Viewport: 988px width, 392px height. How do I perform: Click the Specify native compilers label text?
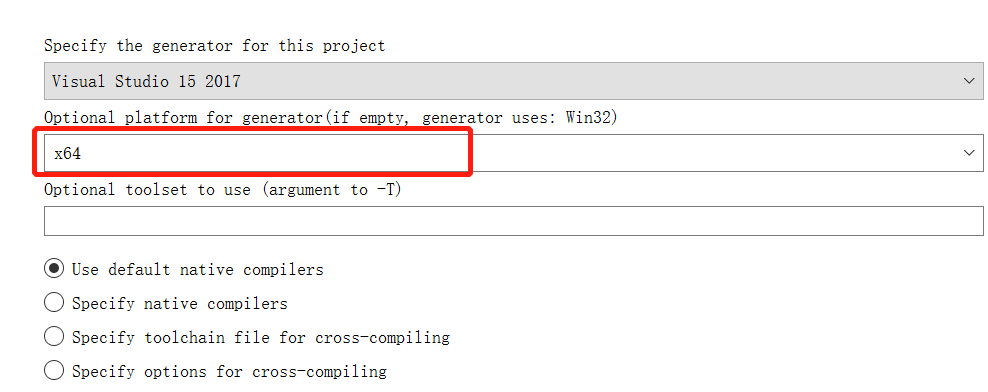pos(180,304)
